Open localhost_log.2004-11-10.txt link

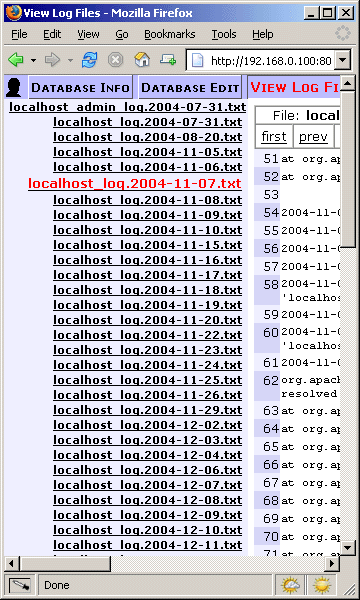point(148,230)
